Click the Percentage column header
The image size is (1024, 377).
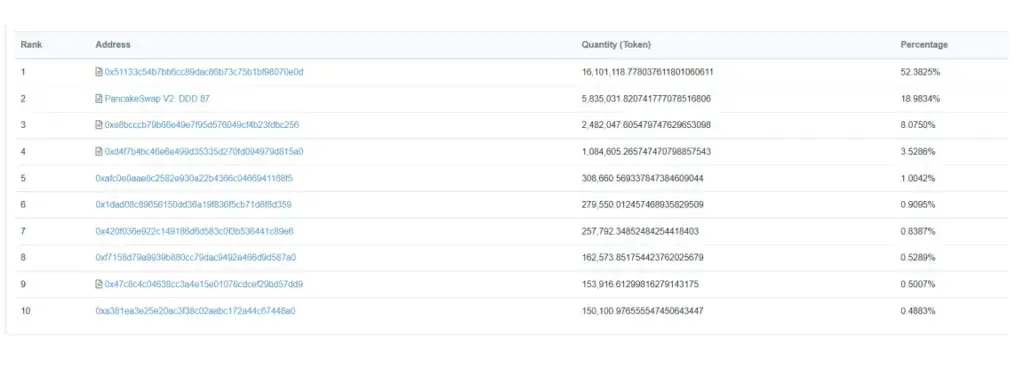924,45
